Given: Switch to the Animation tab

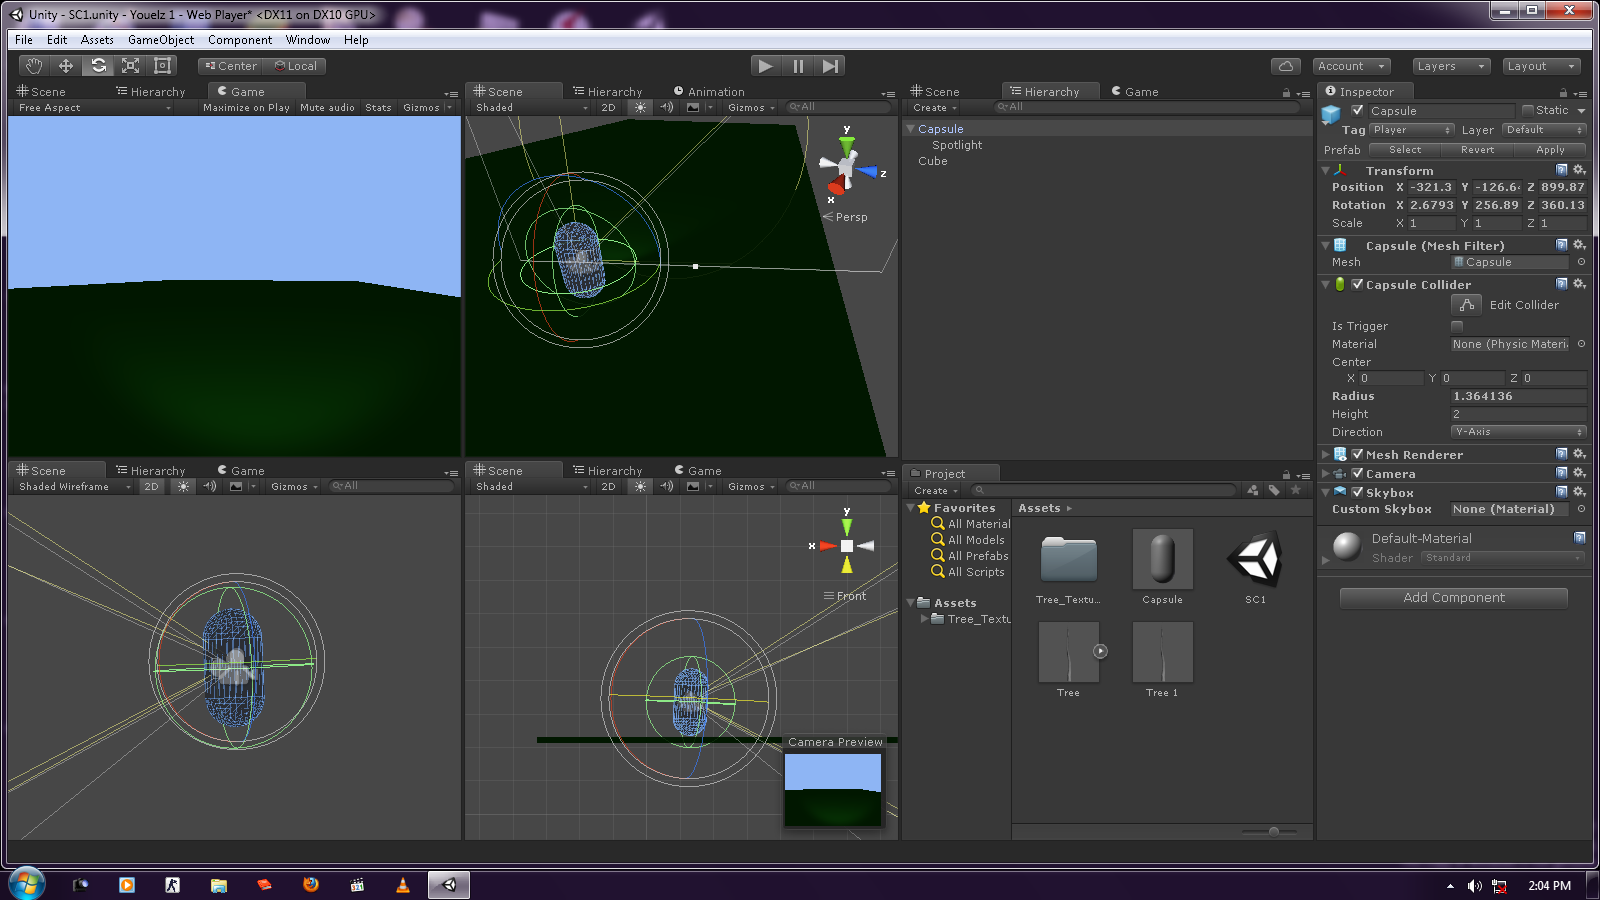Looking at the screenshot, I should click(709, 92).
